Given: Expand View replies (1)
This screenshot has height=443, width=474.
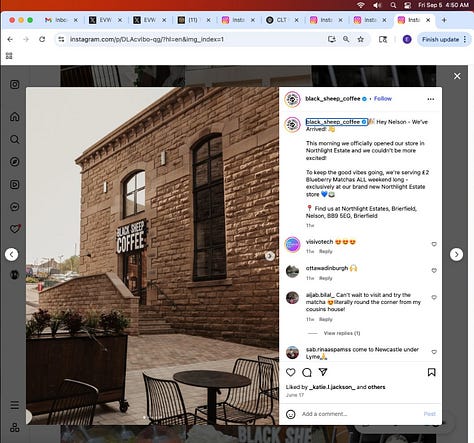Looking at the screenshot, I should (x=342, y=333).
